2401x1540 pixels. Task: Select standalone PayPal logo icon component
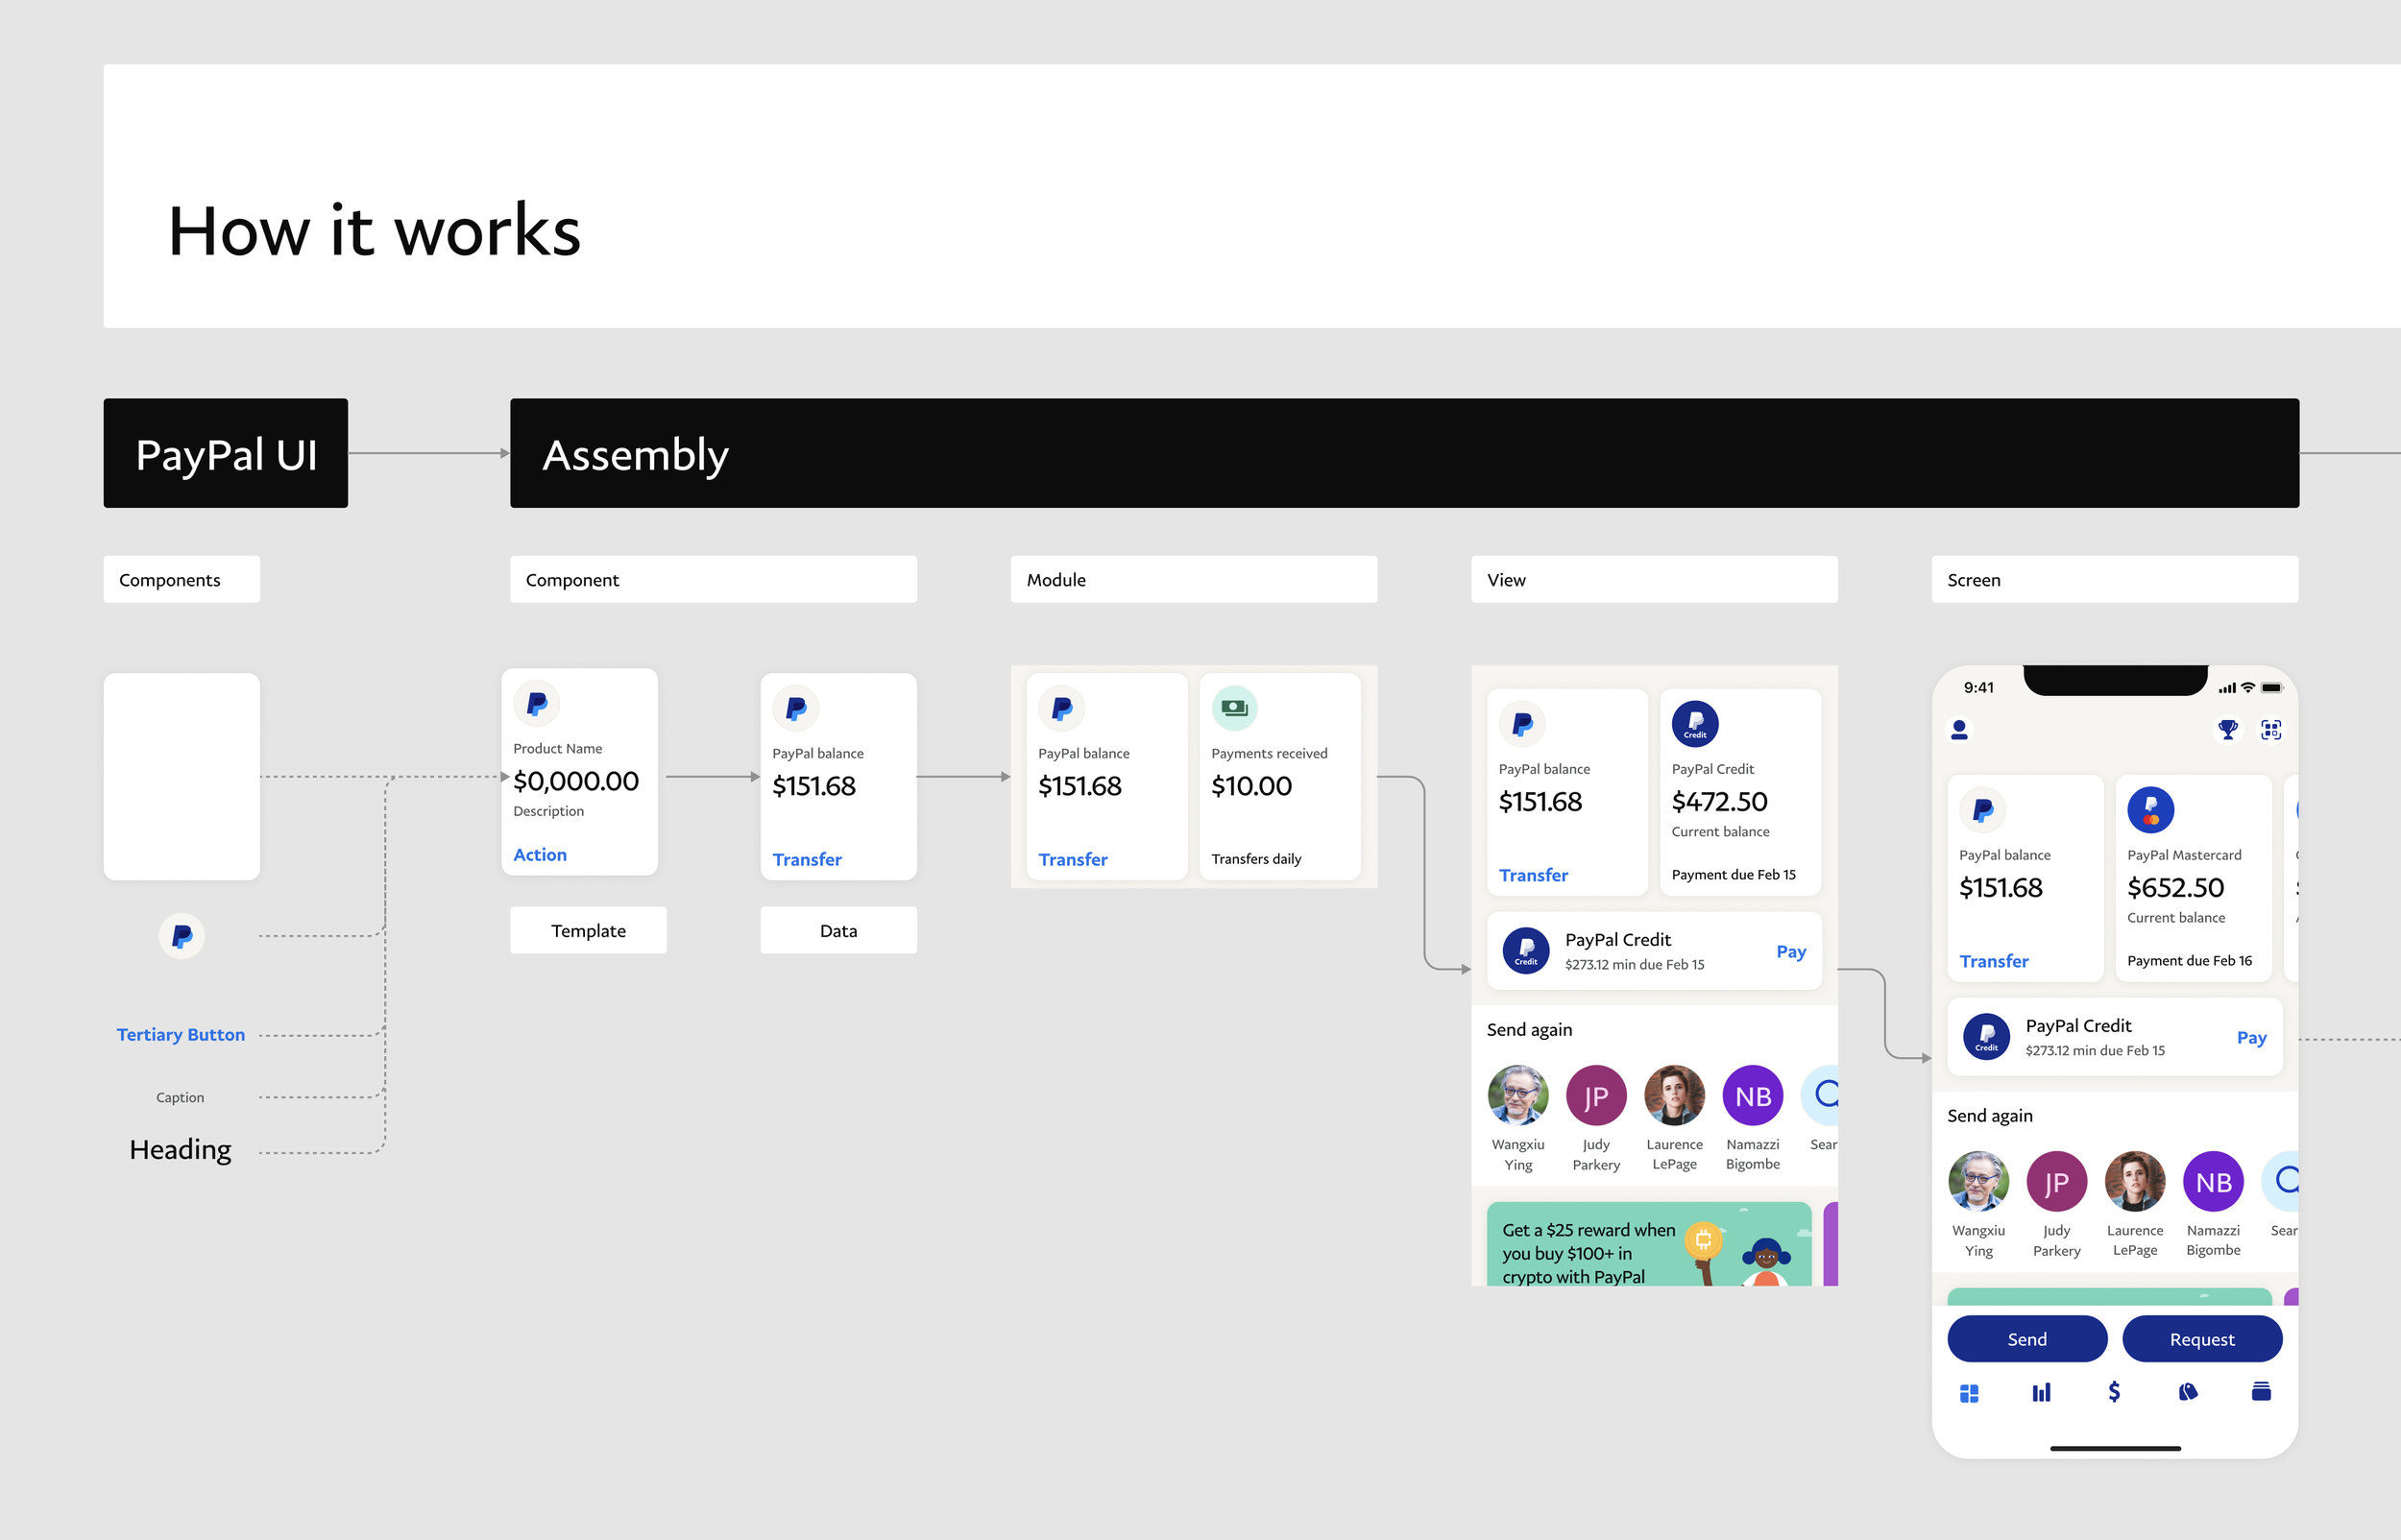[x=182, y=937]
